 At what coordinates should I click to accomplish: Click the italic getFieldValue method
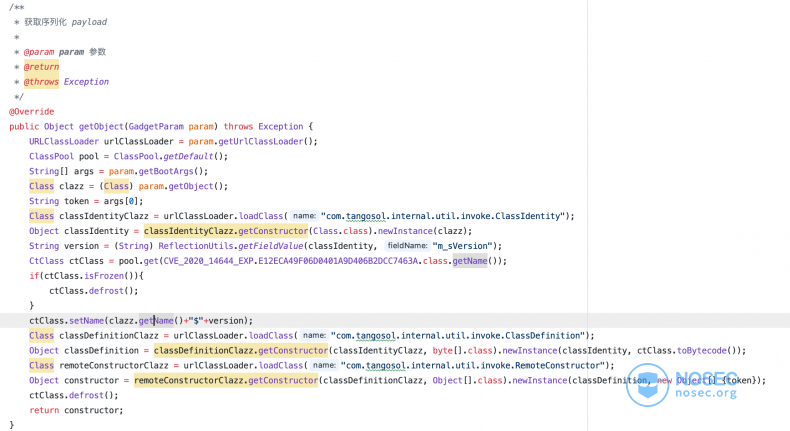(x=271, y=246)
